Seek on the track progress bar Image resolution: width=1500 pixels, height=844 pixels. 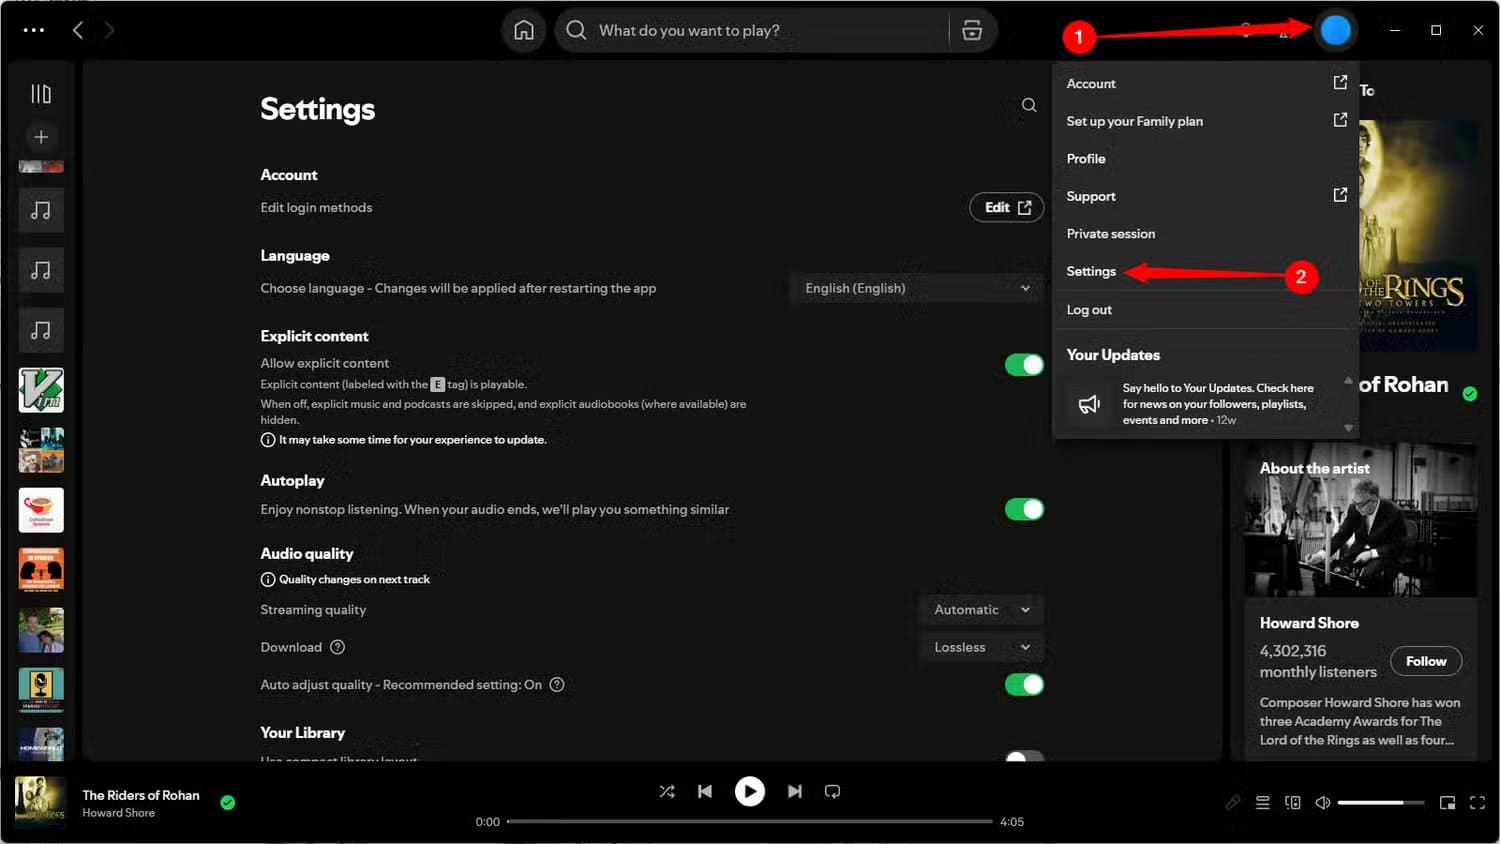coord(750,821)
